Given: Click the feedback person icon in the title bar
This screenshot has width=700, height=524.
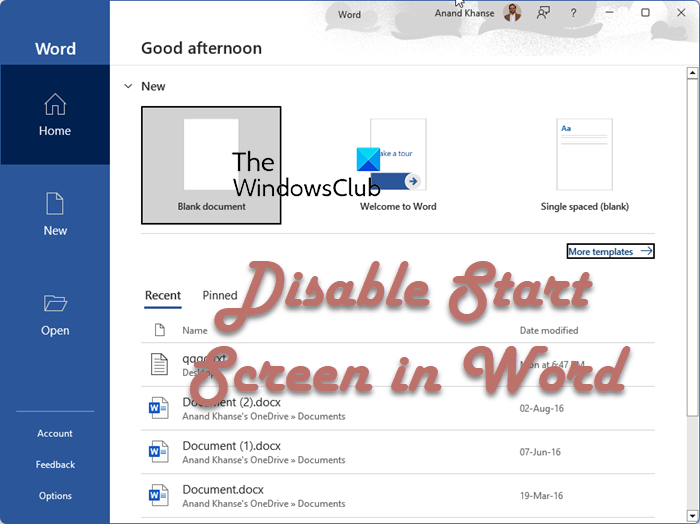Looking at the screenshot, I should pos(543,13).
